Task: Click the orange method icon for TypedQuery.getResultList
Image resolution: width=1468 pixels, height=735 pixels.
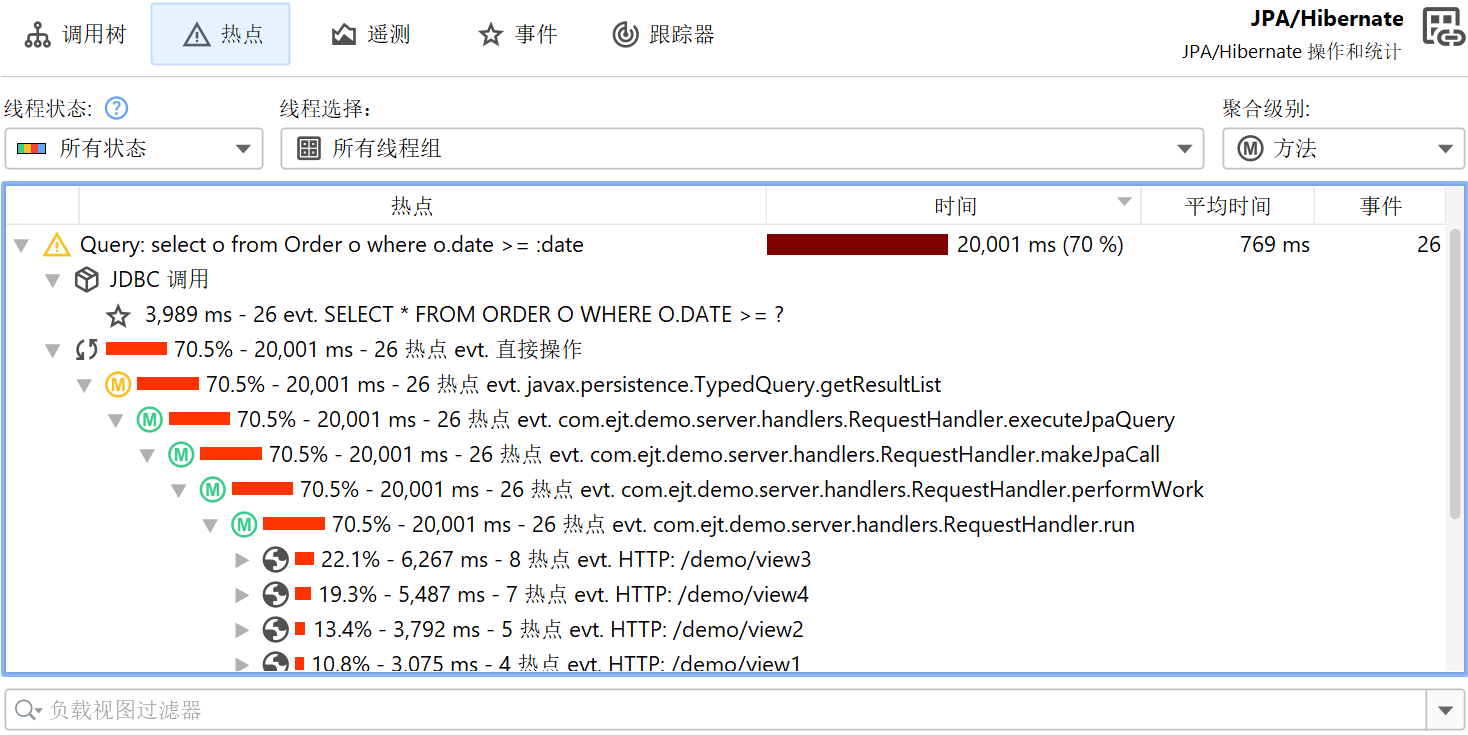Action: pyautogui.click(x=118, y=385)
